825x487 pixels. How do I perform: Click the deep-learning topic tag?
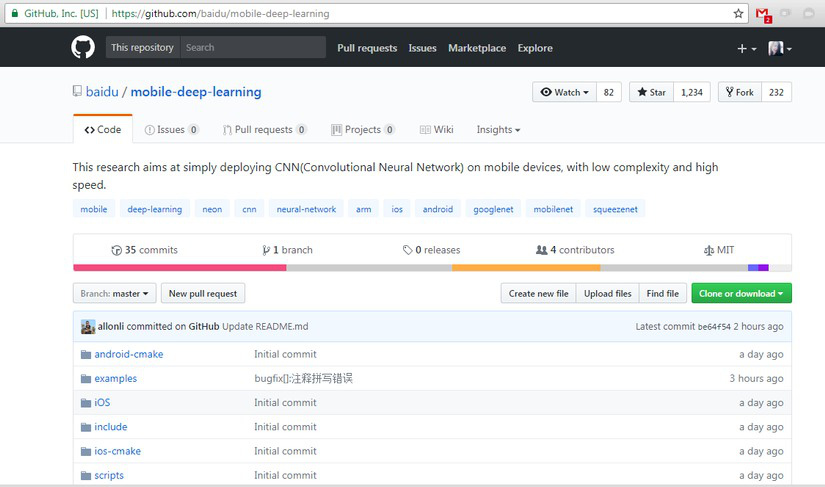[x=155, y=209]
